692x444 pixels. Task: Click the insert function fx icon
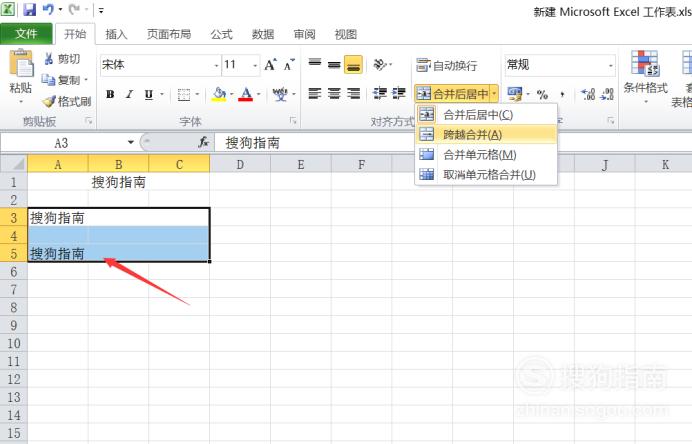point(203,142)
